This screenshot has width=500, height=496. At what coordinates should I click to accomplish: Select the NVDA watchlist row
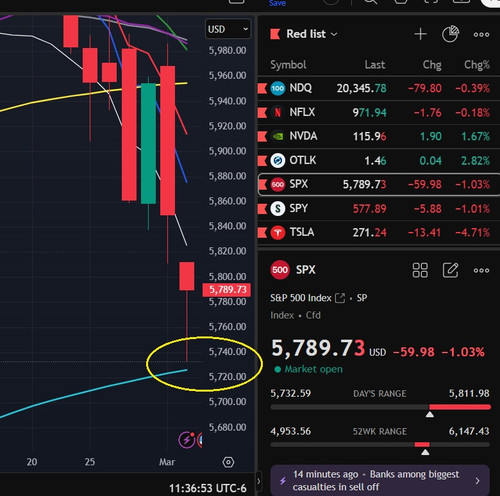tap(379, 136)
